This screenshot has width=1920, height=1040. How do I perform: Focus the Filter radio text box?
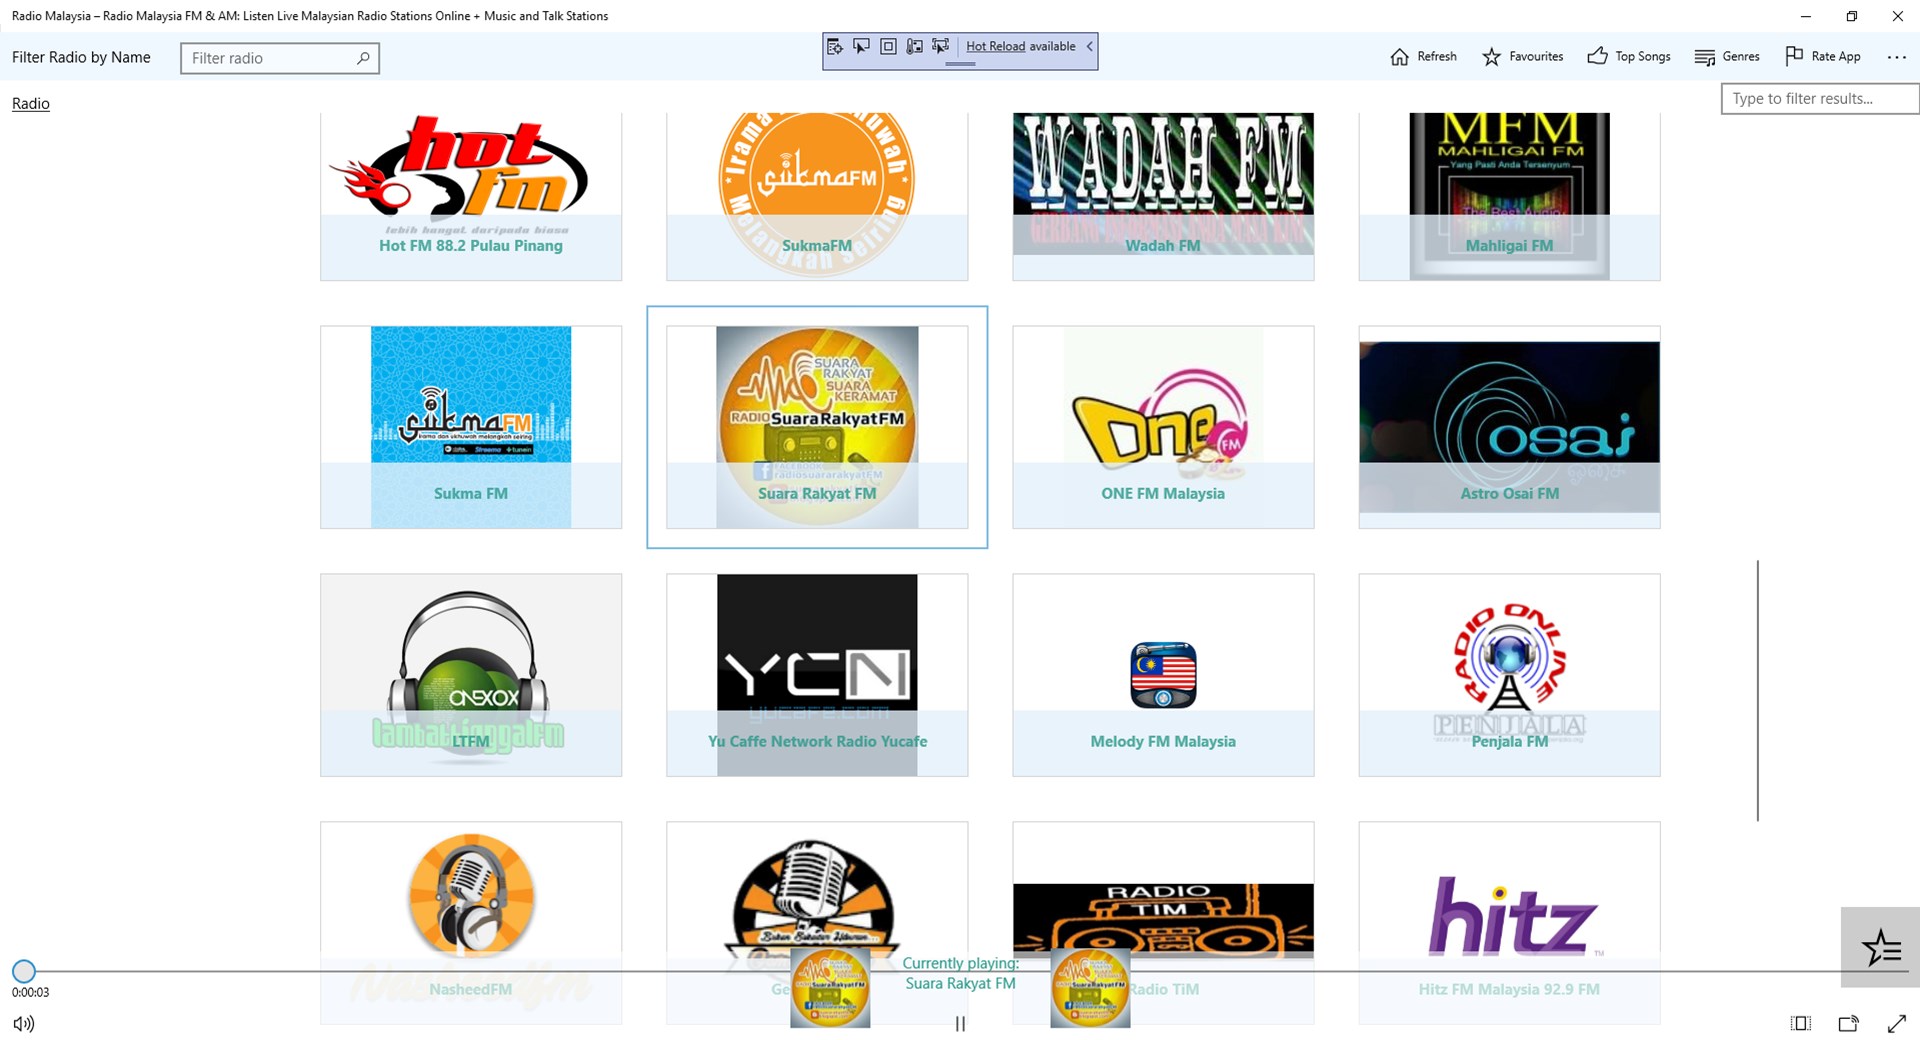tap(280, 58)
